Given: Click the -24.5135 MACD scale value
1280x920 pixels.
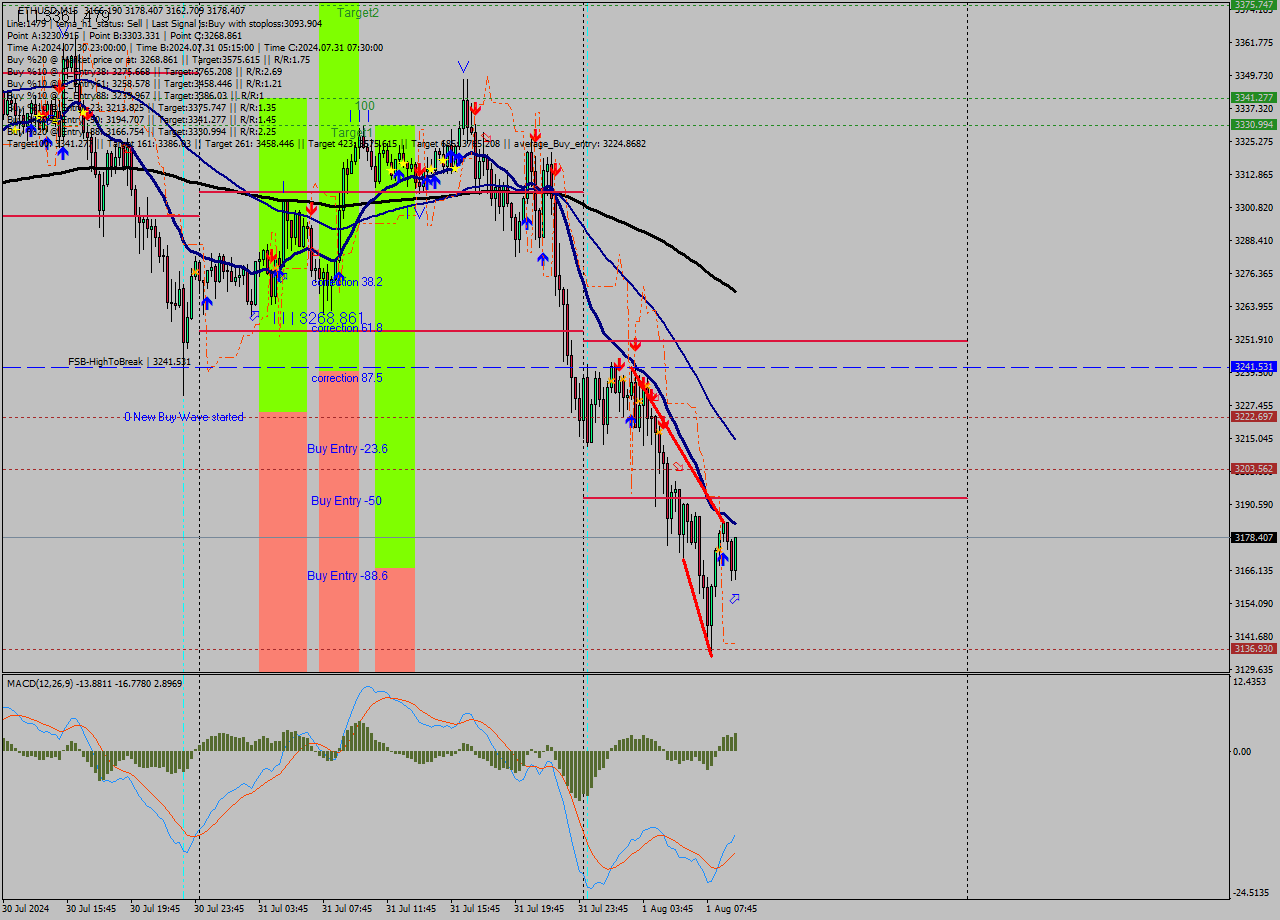Looking at the screenshot, I should 1251,893.
